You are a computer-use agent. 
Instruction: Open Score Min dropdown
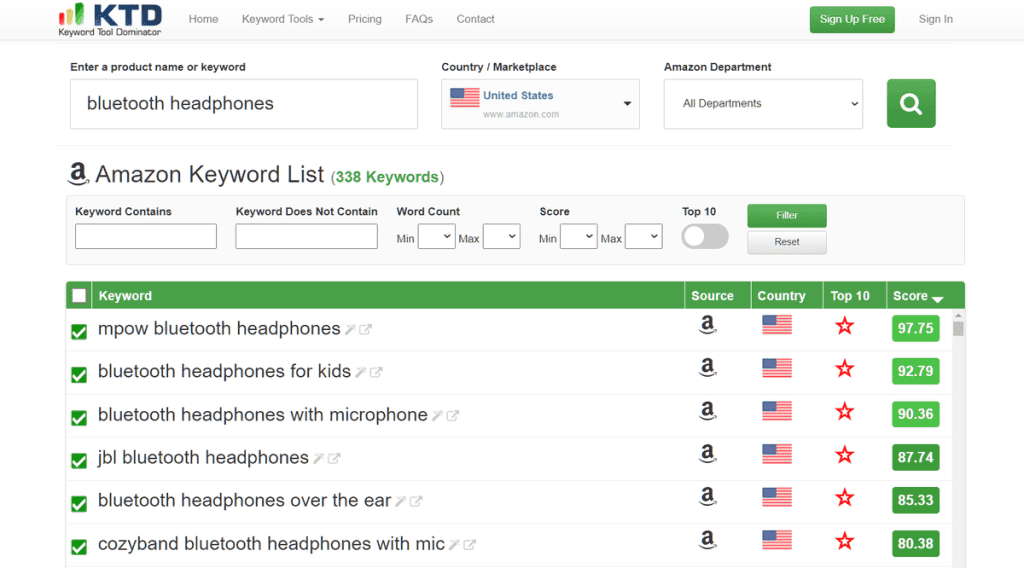tap(579, 236)
